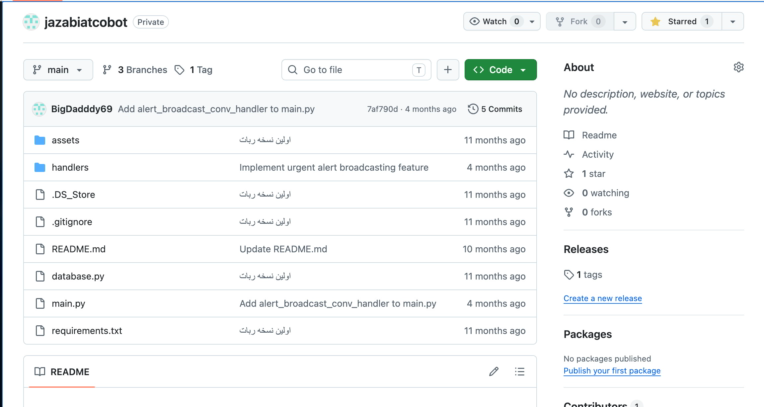The image size is (764, 407).
Task: Click the handlers folder icon
Action: (x=40, y=167)
